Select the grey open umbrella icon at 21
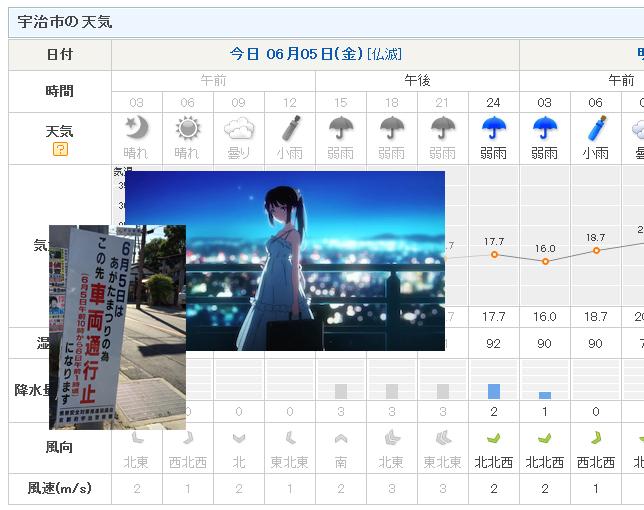Viewport: 644px width, 510px height. [443, 128]
